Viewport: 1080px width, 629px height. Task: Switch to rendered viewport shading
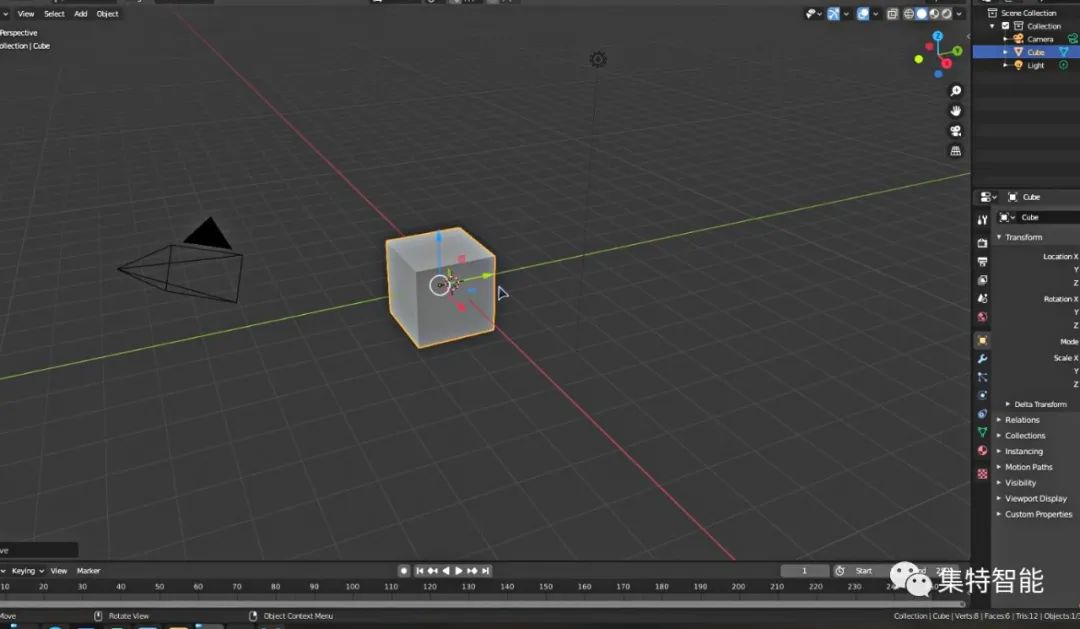click(x=947, y=14)
